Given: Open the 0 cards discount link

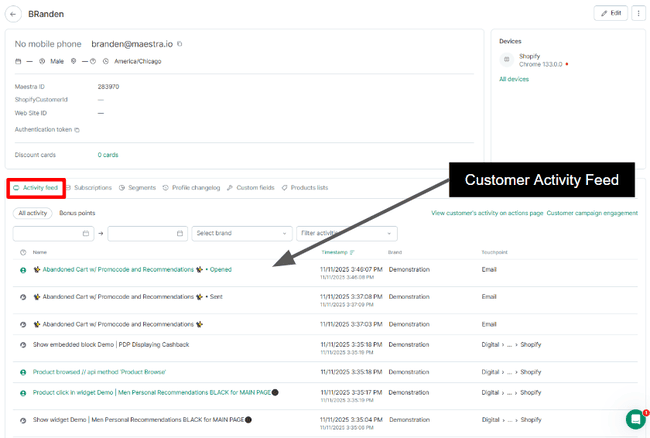Looking at the screenshot, I should 108,155.
